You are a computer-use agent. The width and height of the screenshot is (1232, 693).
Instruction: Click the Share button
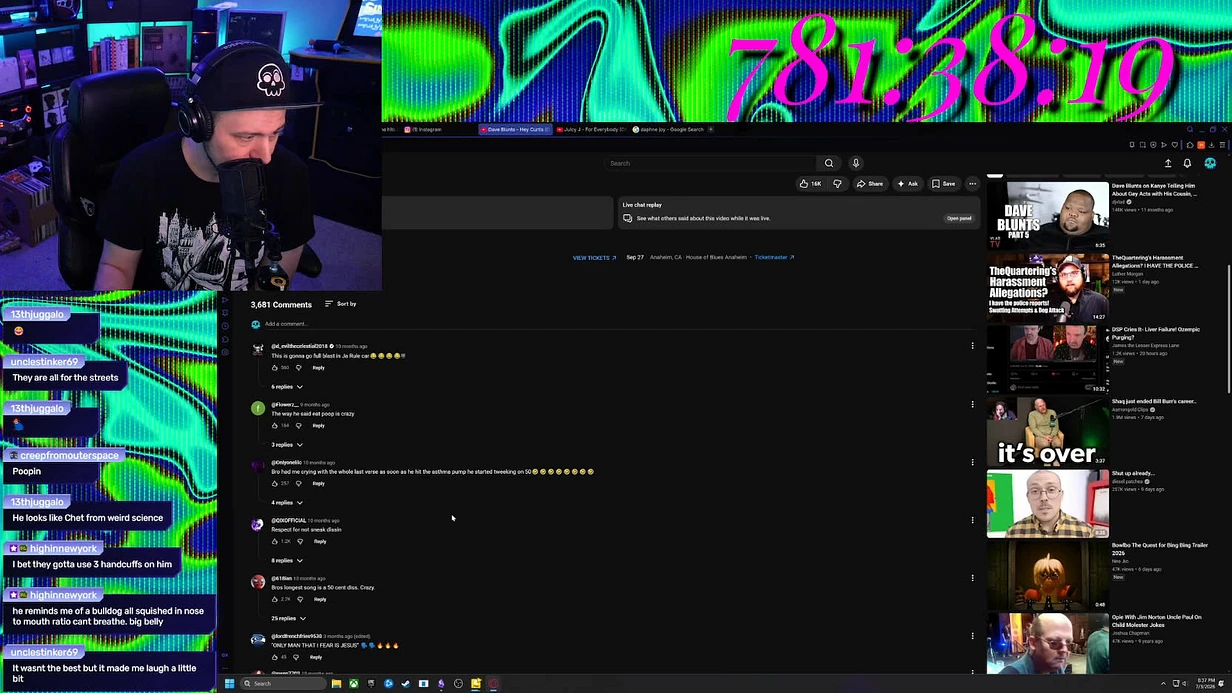[x=869, y=184]
